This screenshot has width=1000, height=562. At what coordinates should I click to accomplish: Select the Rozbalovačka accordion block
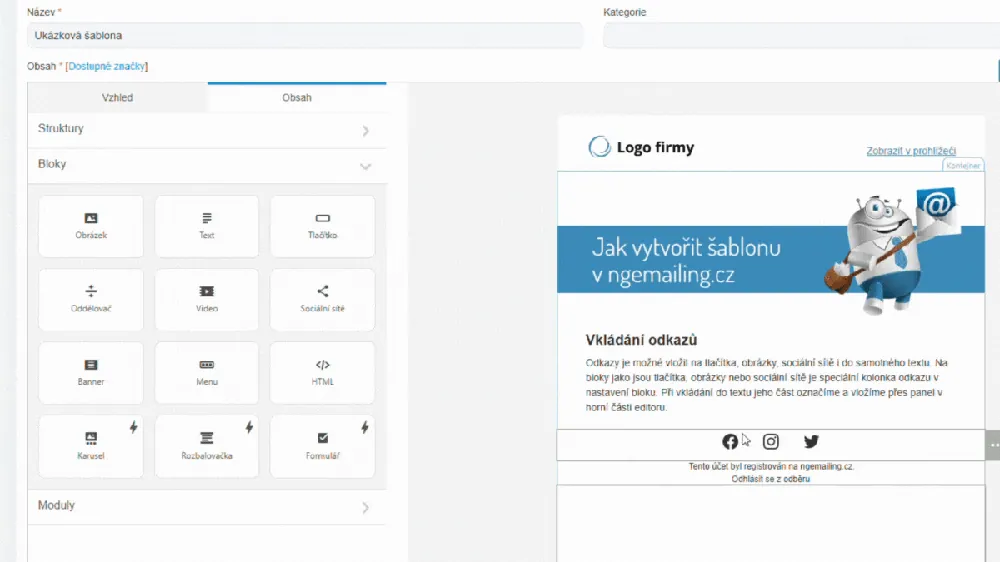pos(207,445)
